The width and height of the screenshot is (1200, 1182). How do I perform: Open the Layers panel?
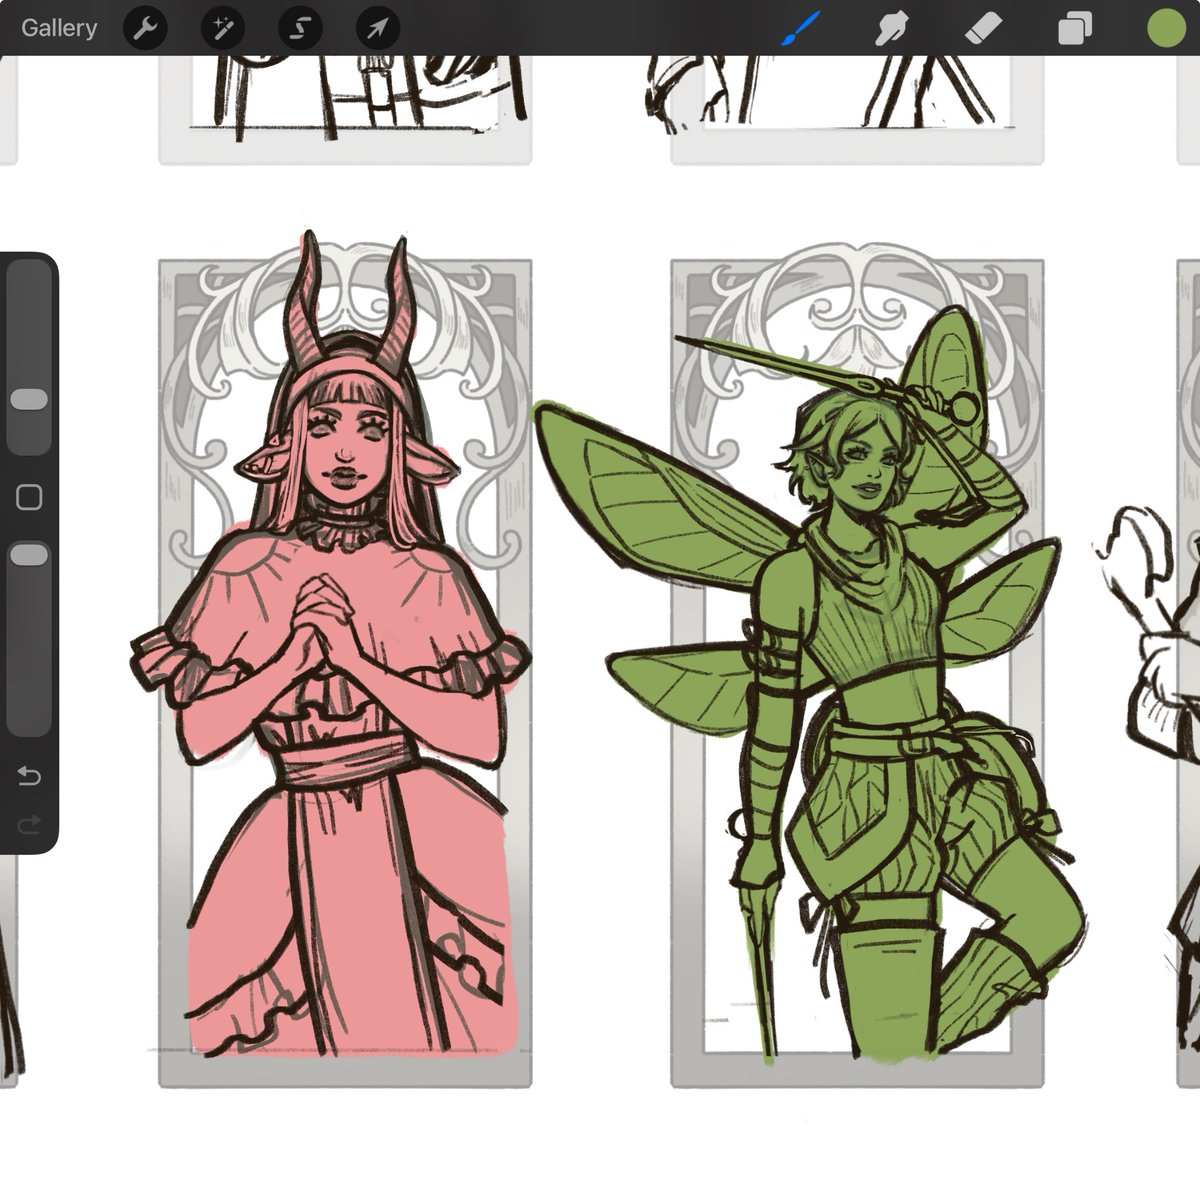pyautogui.click(x=1075, y=28)
